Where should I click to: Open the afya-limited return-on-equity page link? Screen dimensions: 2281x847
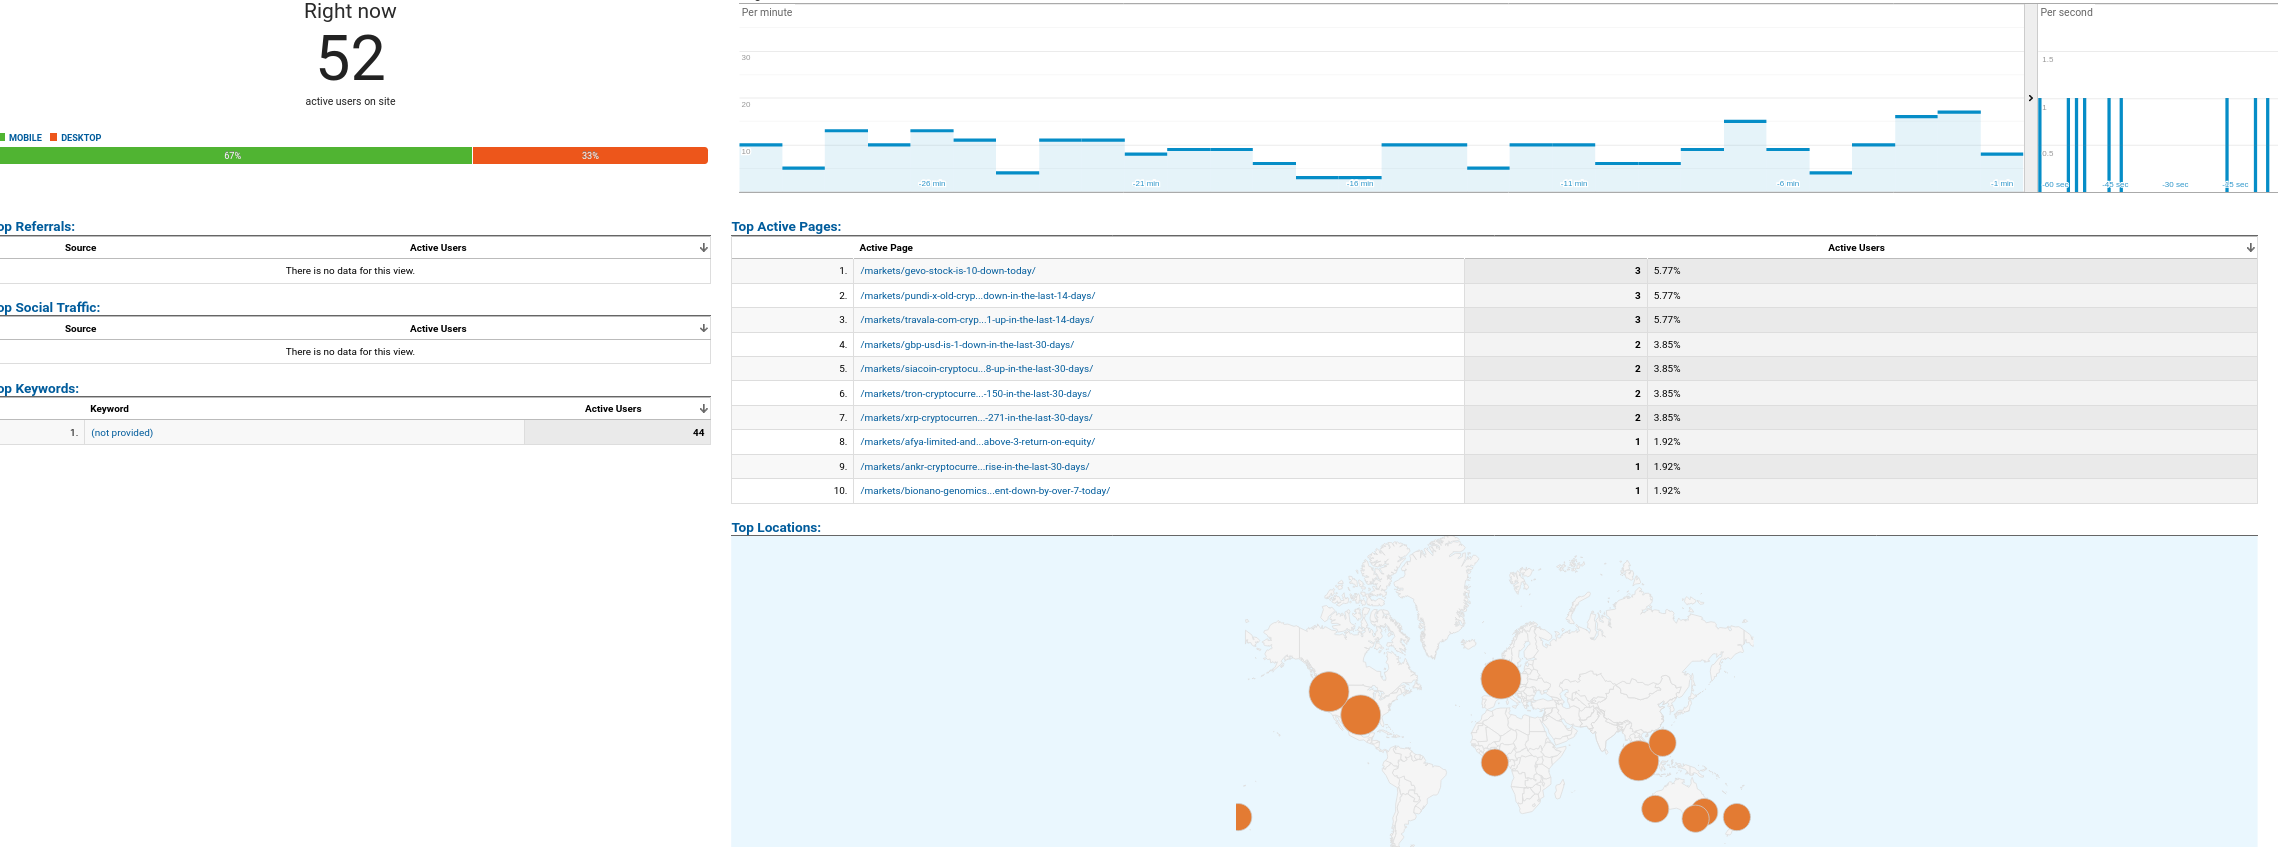click(x=977, y=442)
